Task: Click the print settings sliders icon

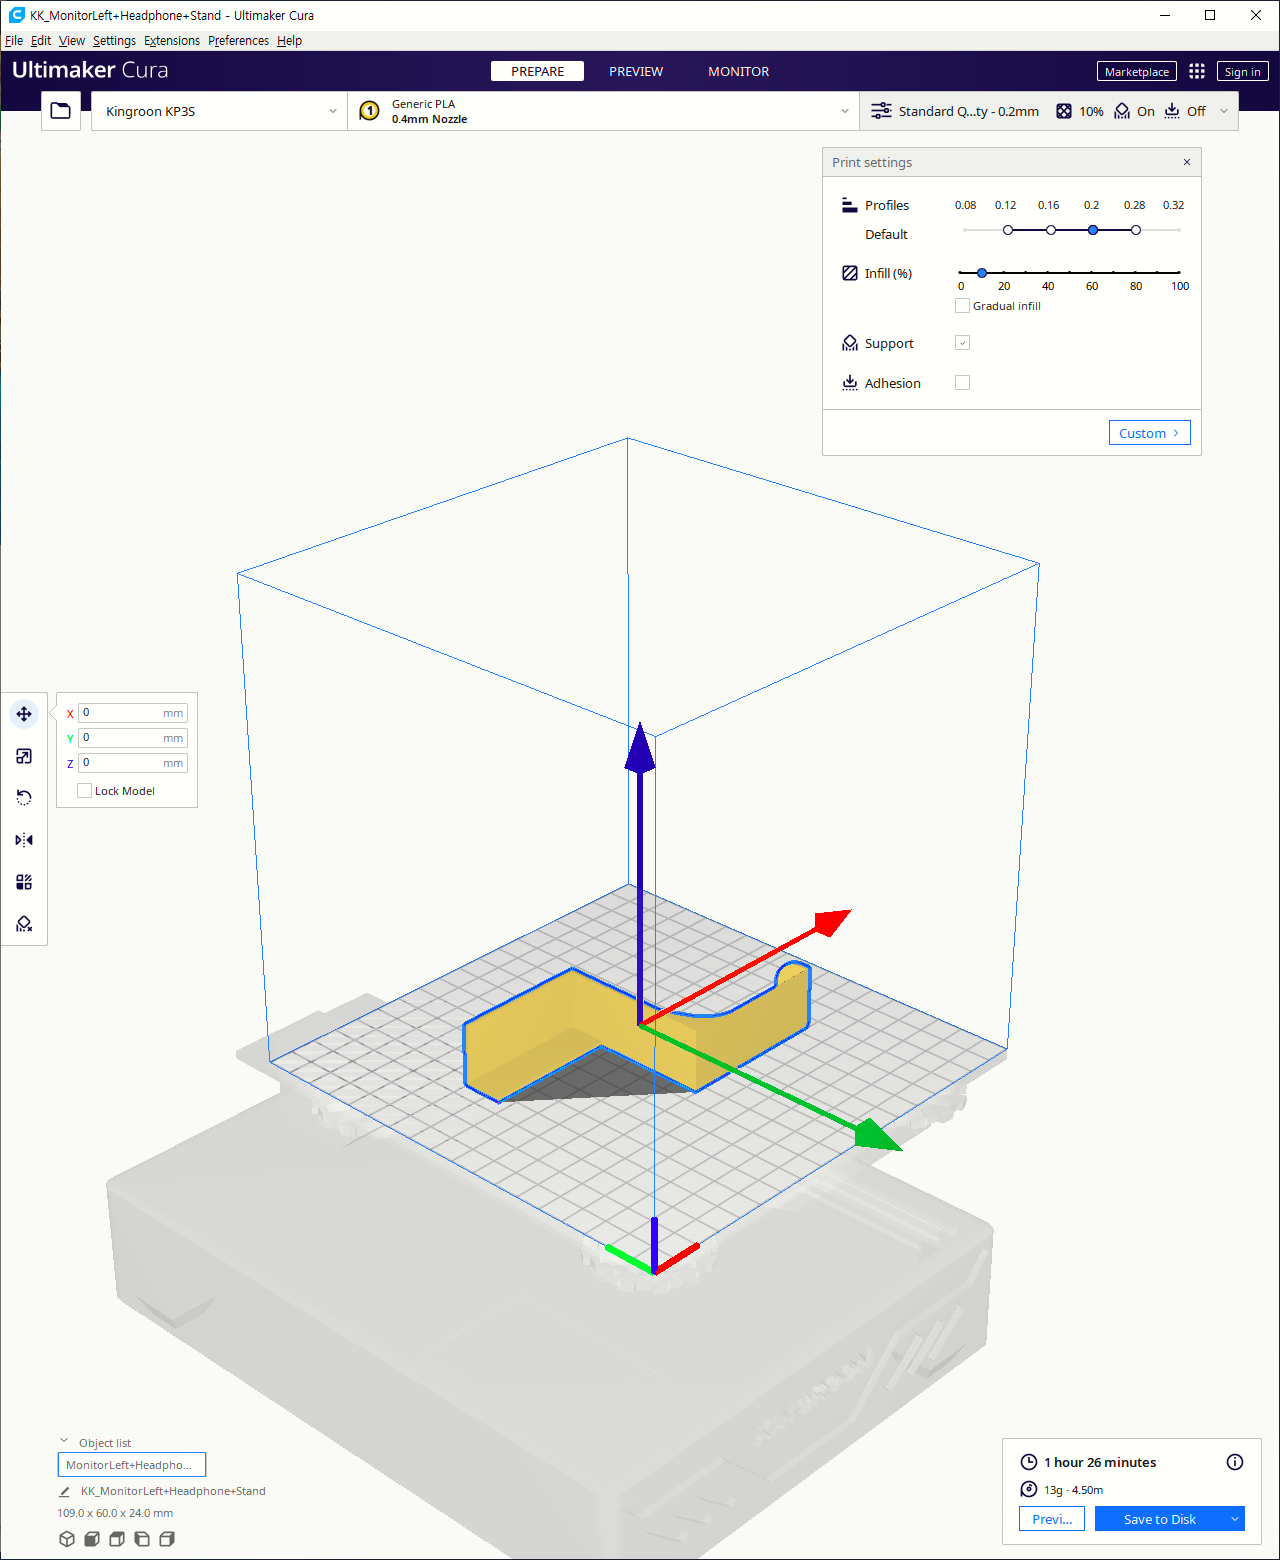Action: (x=881, y=111)
